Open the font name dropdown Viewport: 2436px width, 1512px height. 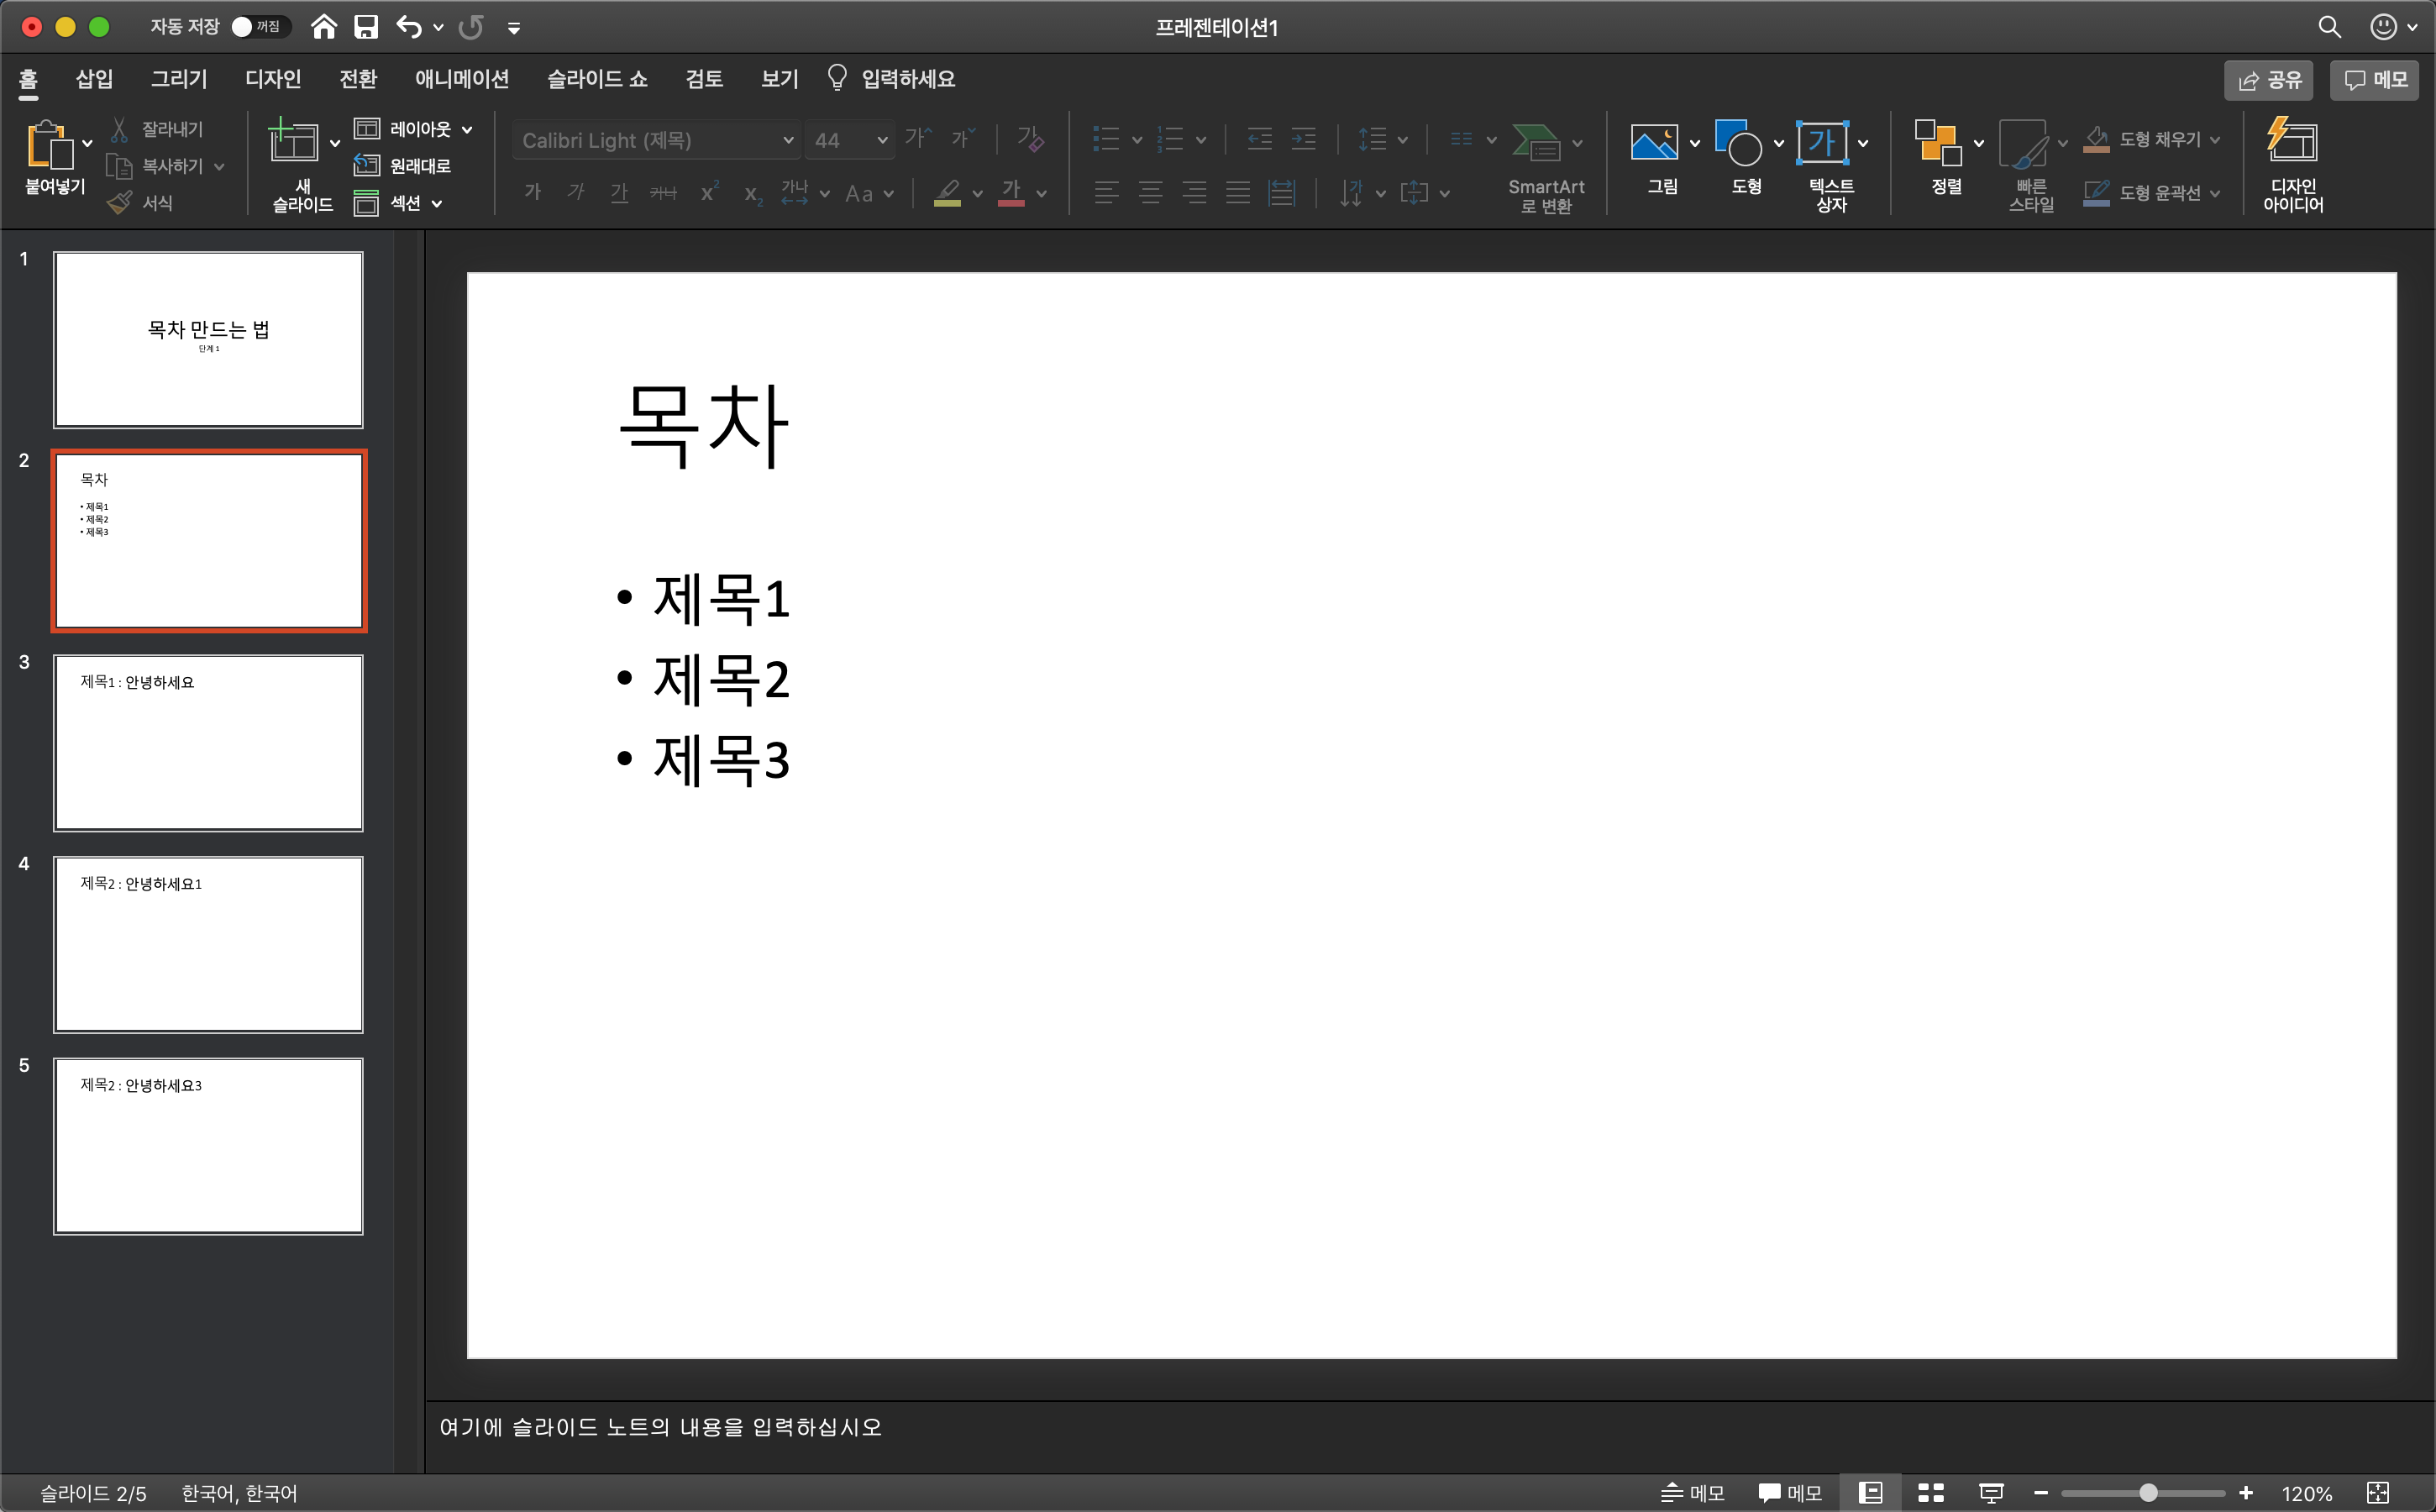tap(788, 141)
